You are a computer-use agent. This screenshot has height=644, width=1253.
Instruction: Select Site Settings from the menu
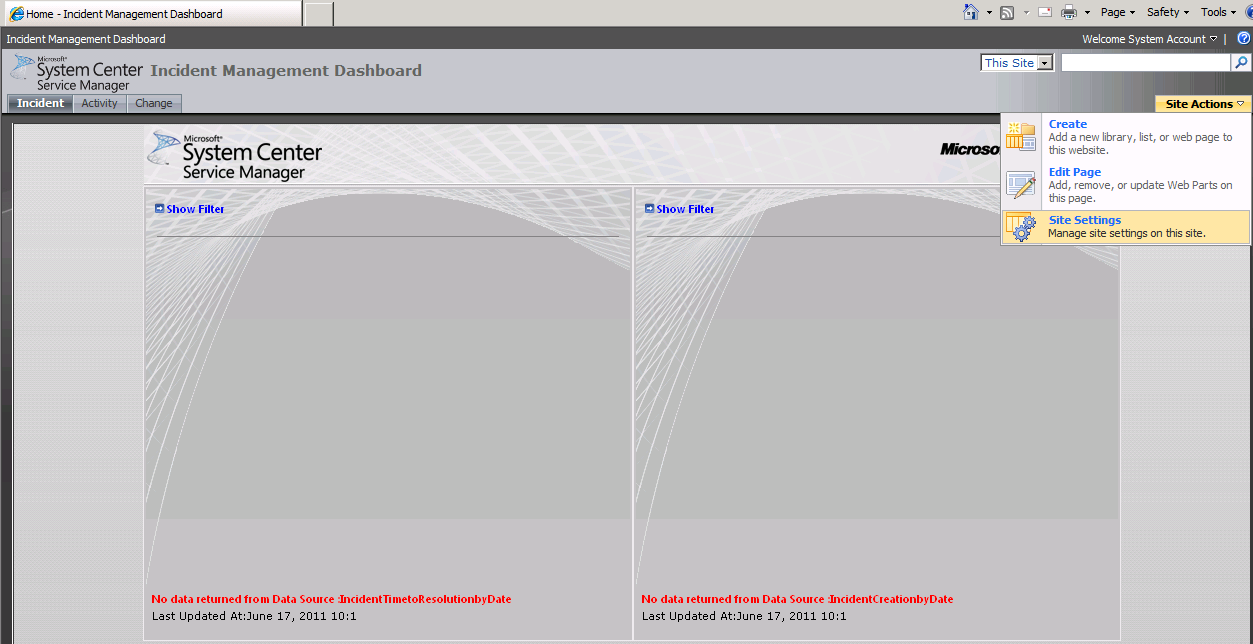[x=1085, y=220]
